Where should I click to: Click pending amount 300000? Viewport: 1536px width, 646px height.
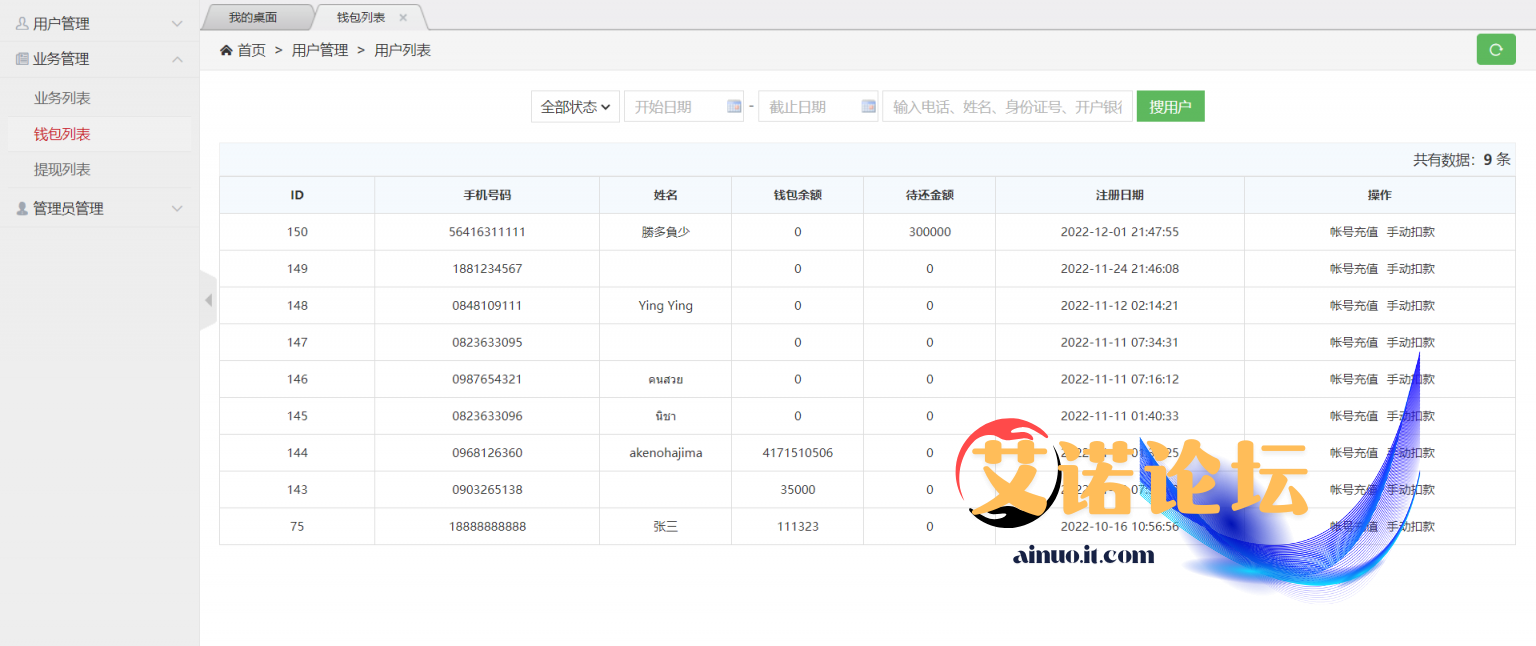coord(929,232)
